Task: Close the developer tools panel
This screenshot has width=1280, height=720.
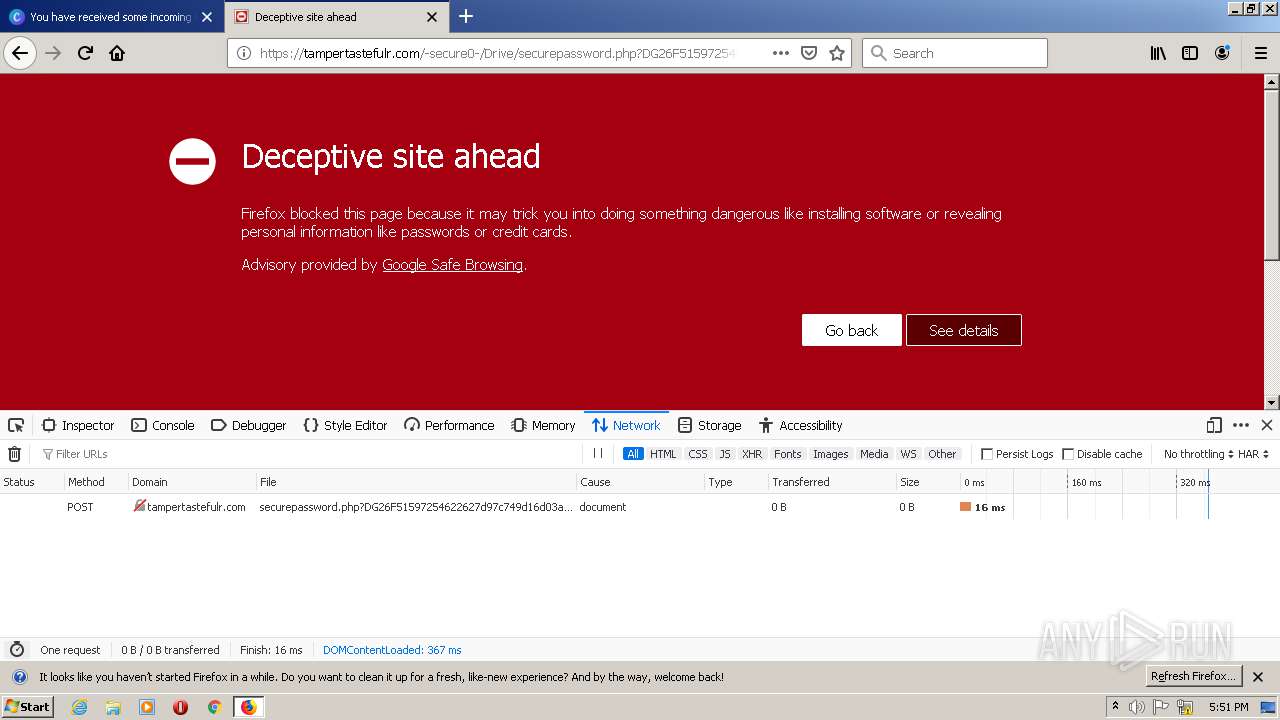Action: (x=1267, y=425)
